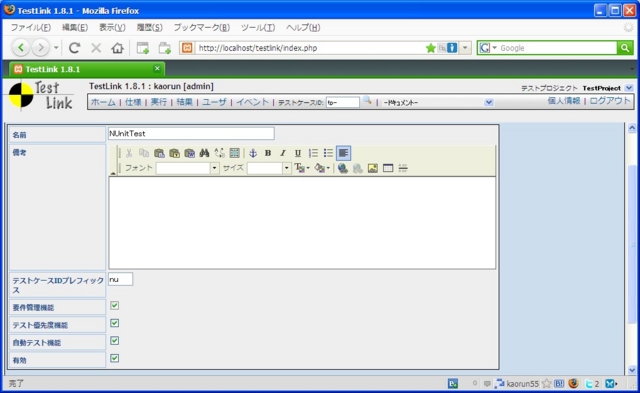The height and width of the screenshot is (393, 640).
Task: Open the 編集 menu
Action: click(x=75, y=28)
